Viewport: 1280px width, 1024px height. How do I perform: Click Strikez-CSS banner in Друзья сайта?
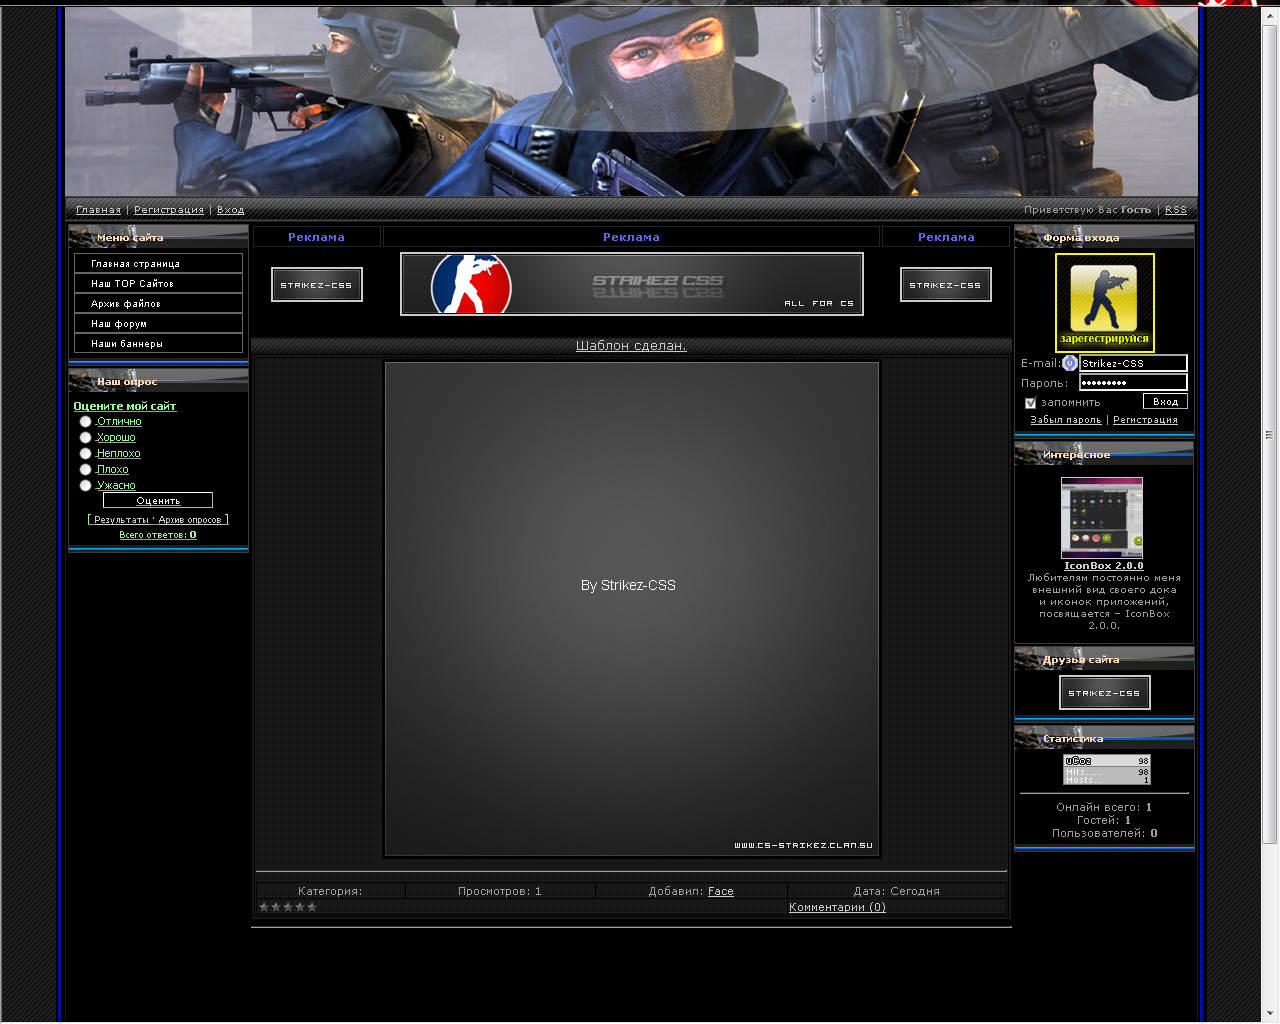coord(1105,693)
